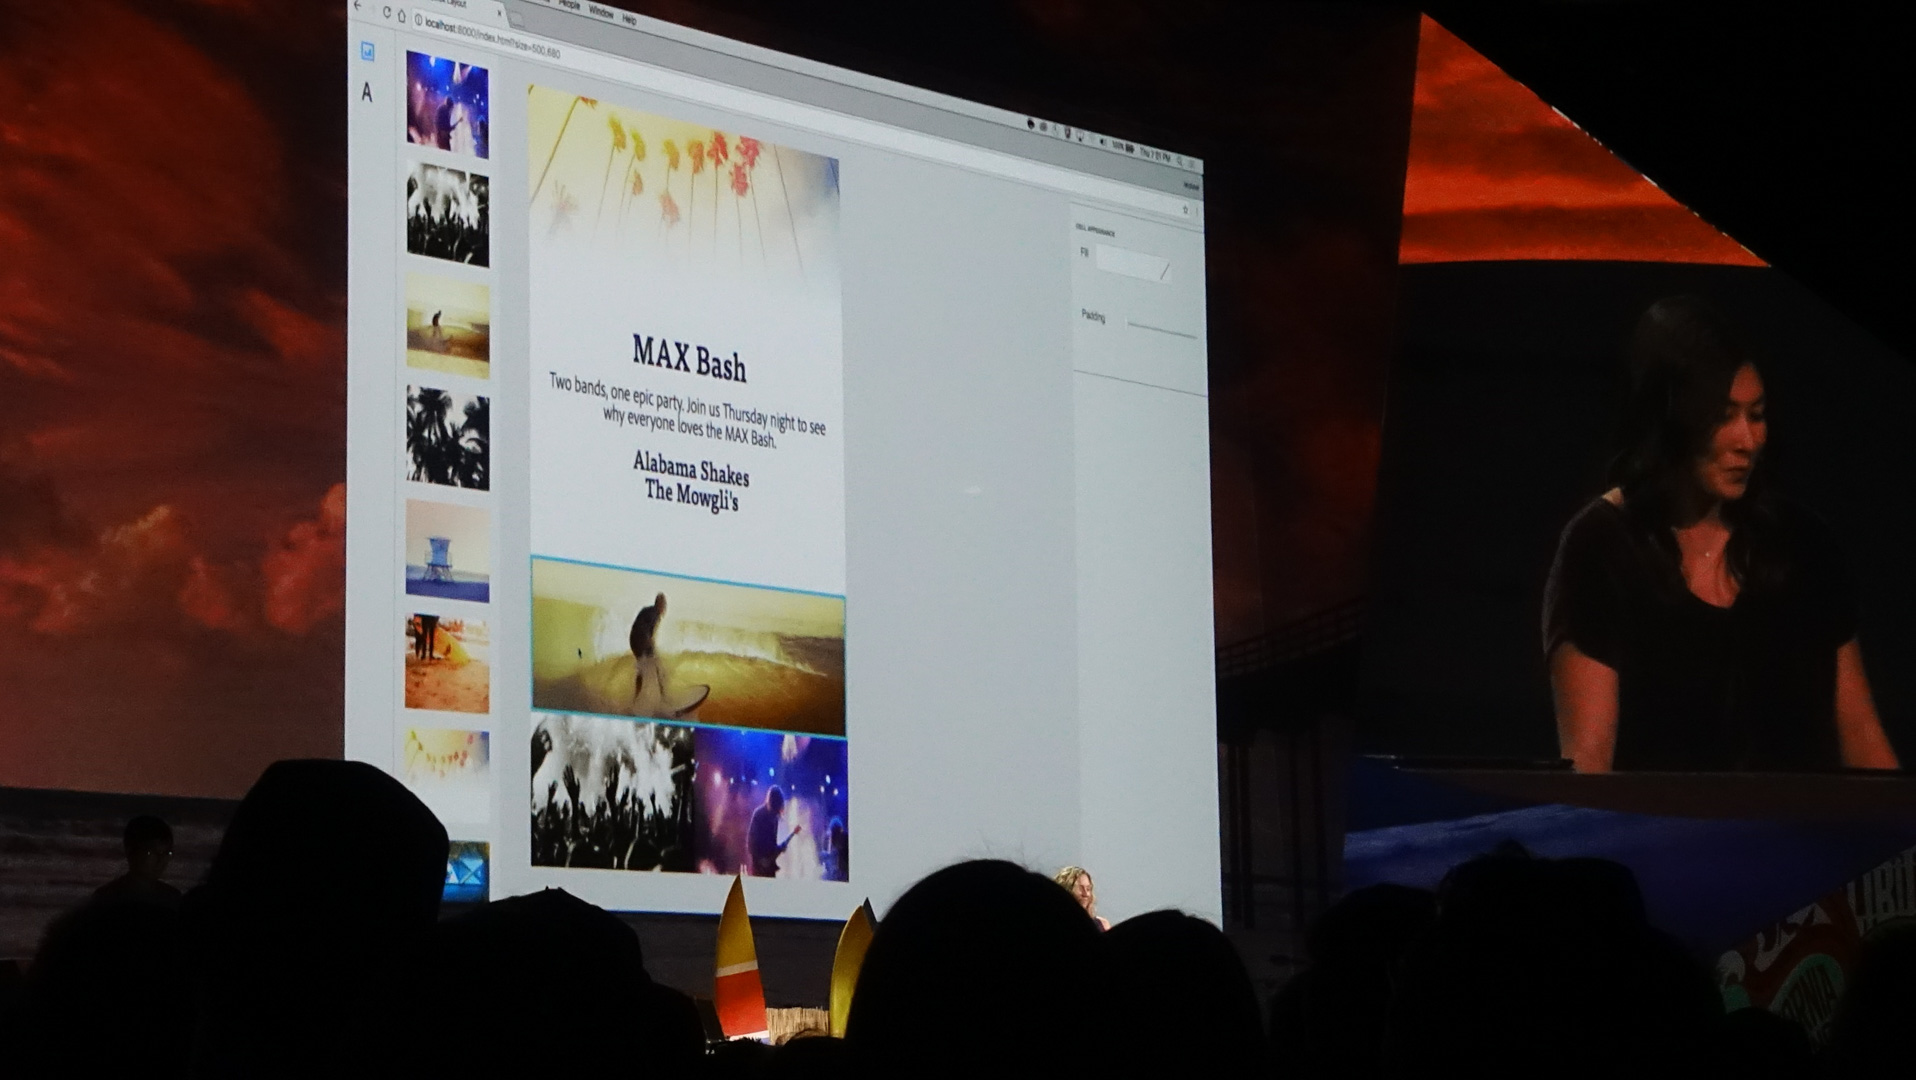Open the Help menu

(629, 18)
